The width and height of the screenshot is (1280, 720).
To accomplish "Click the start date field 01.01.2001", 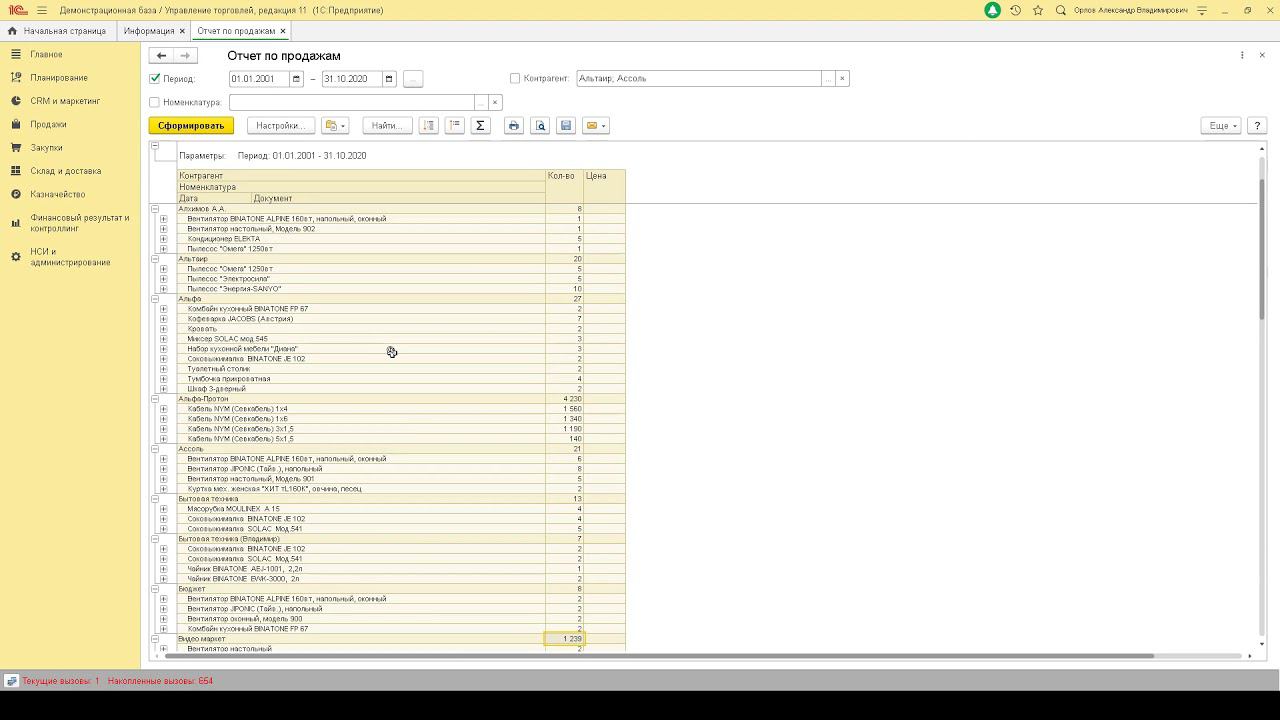I will (259, 78).
